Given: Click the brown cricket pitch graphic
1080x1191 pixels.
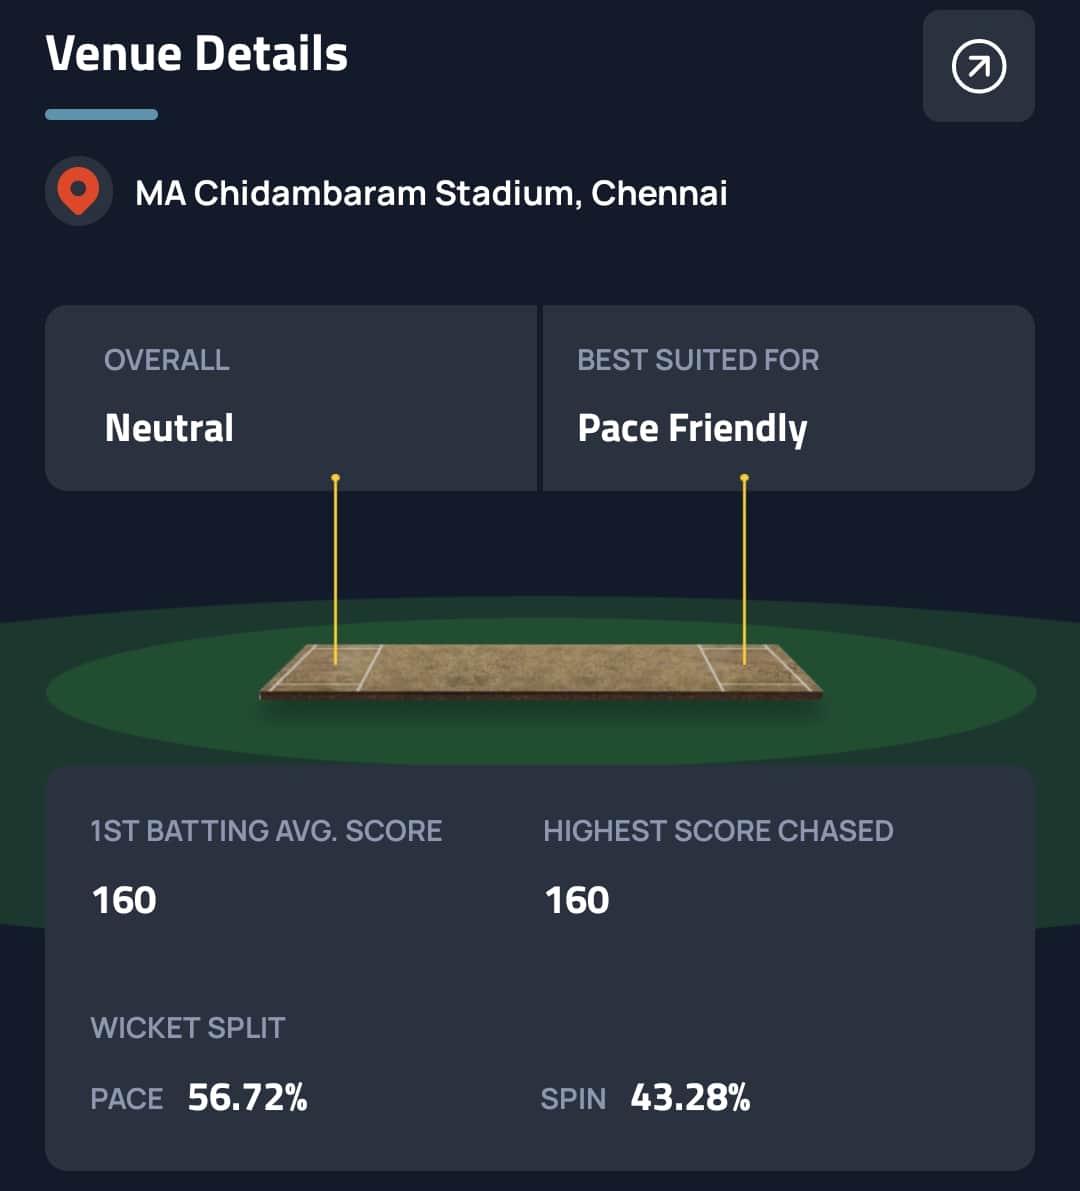Looking at the screenshot, I should coord(540,670).
